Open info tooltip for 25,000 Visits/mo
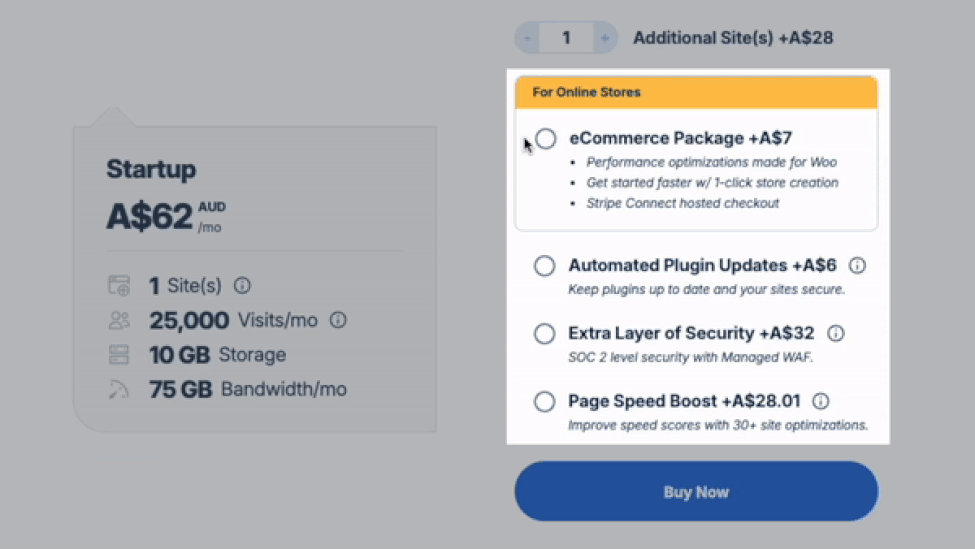This screenshot has width=975, height=549. coord(338,321)
